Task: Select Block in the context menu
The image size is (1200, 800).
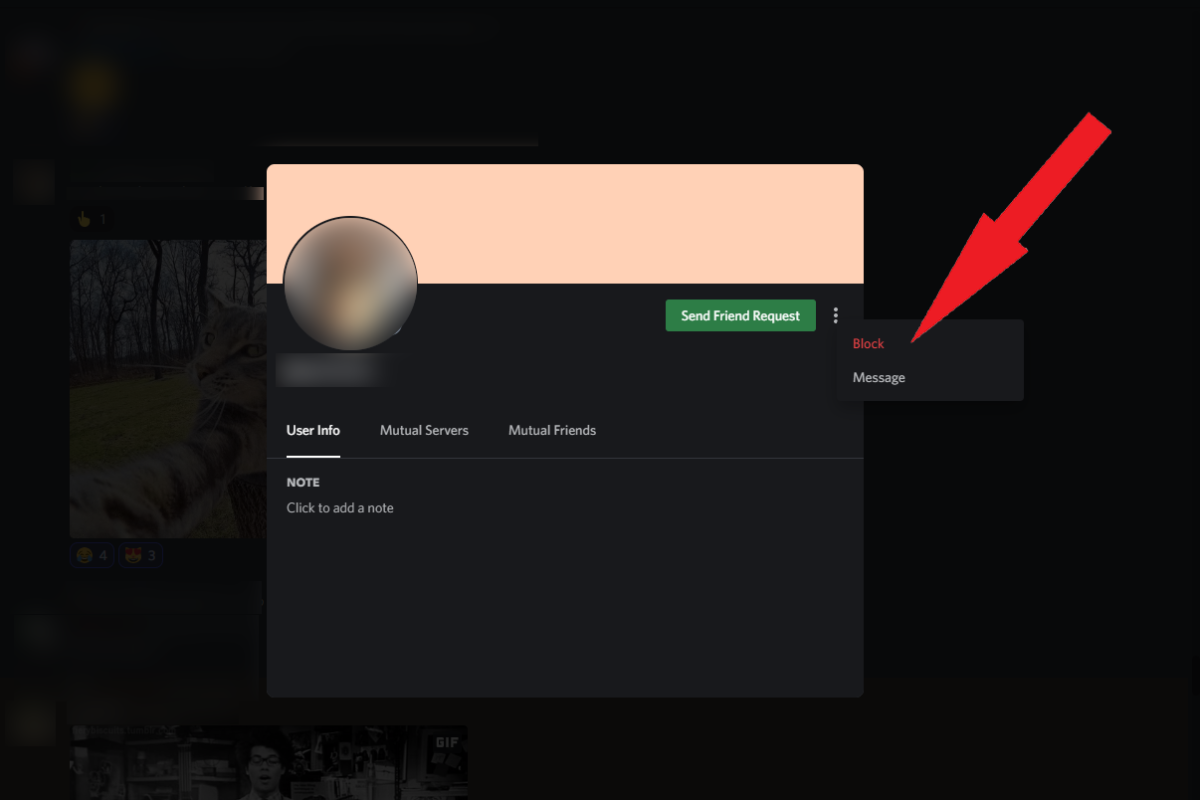Action: coord(867,343)
